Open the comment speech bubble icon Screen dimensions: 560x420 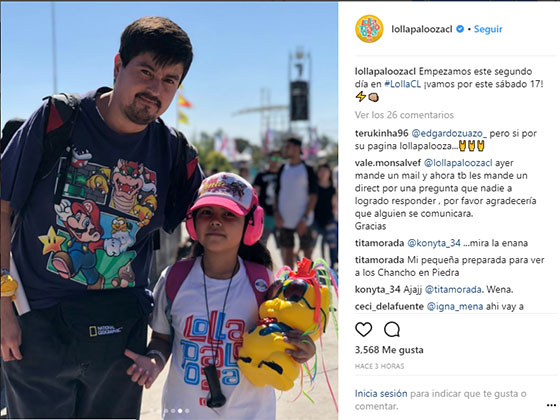point(391,329)
